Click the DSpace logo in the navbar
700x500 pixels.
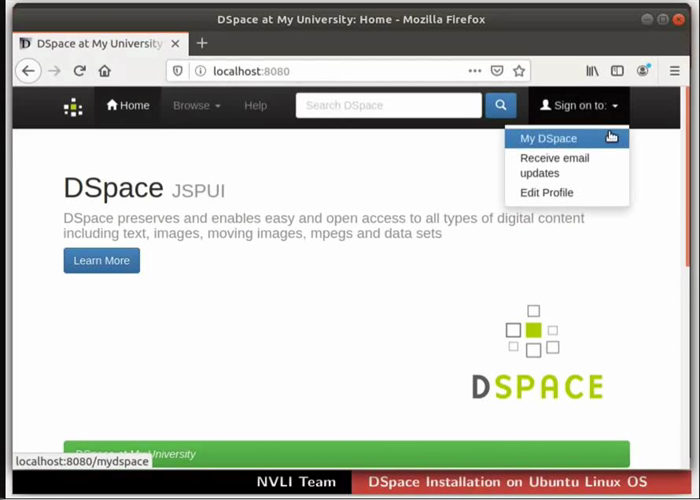pos(73,106)
